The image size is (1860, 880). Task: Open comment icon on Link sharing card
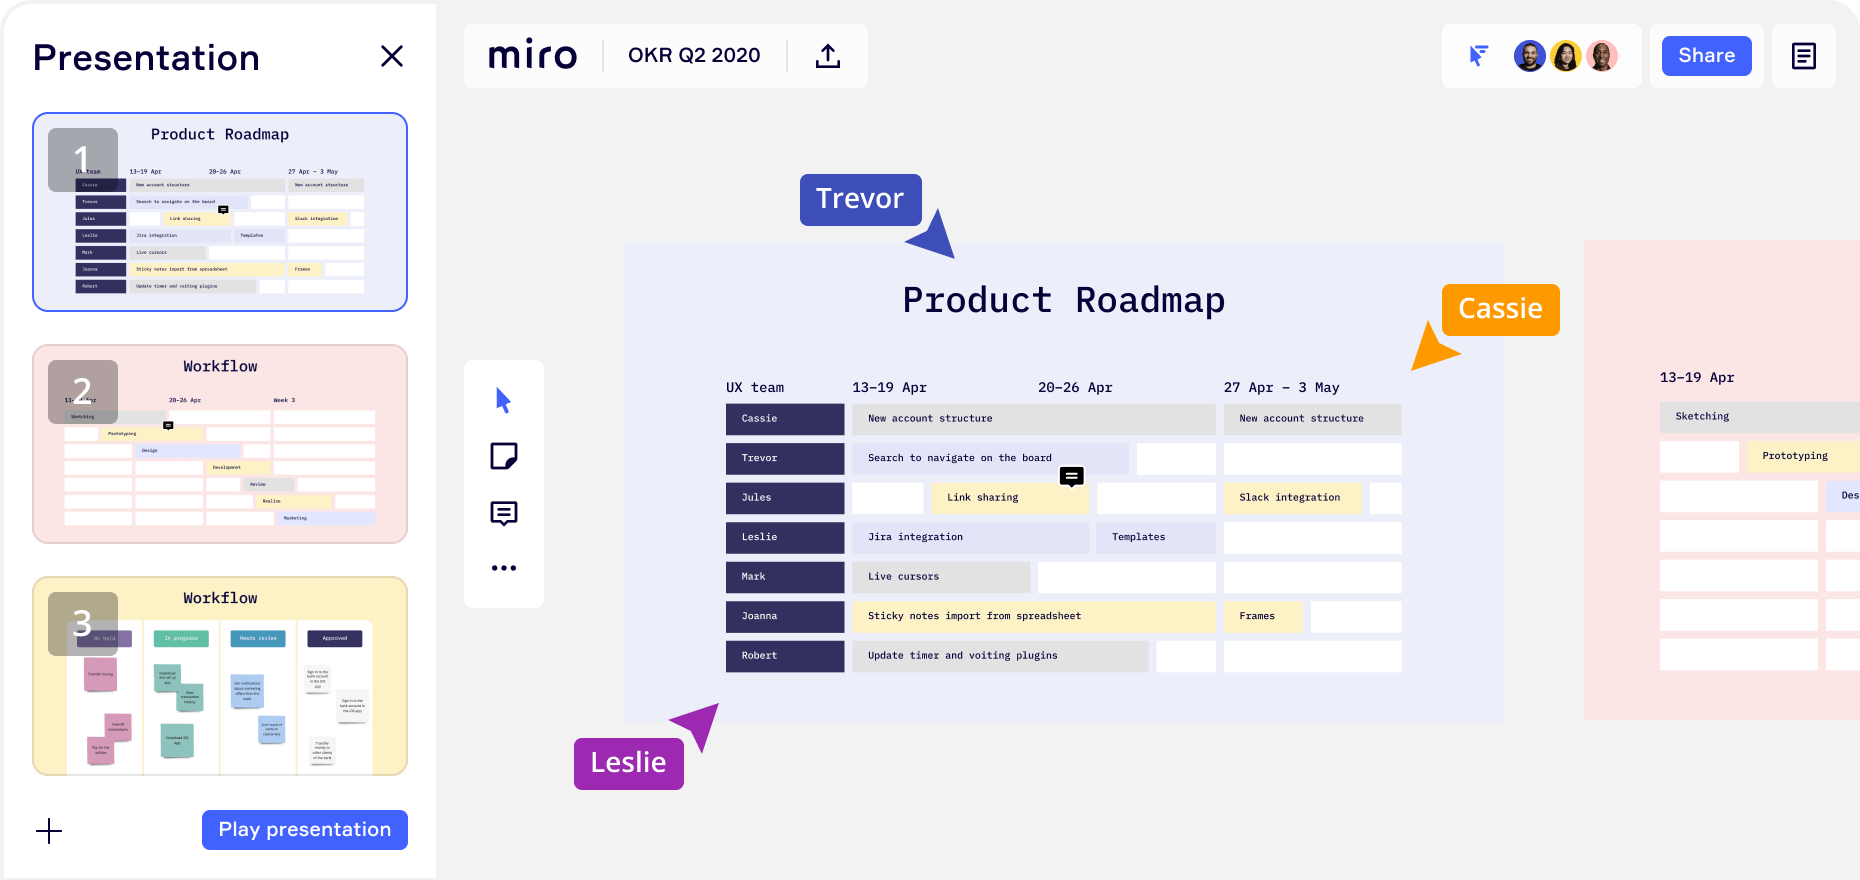[x=1072, y=477]
